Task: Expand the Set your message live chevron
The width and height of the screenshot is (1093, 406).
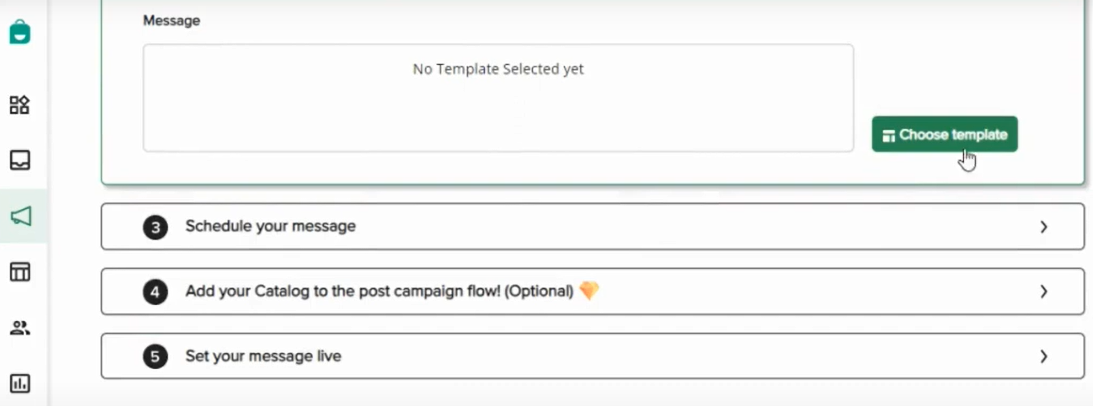Action: click(x=1044, y=356)
